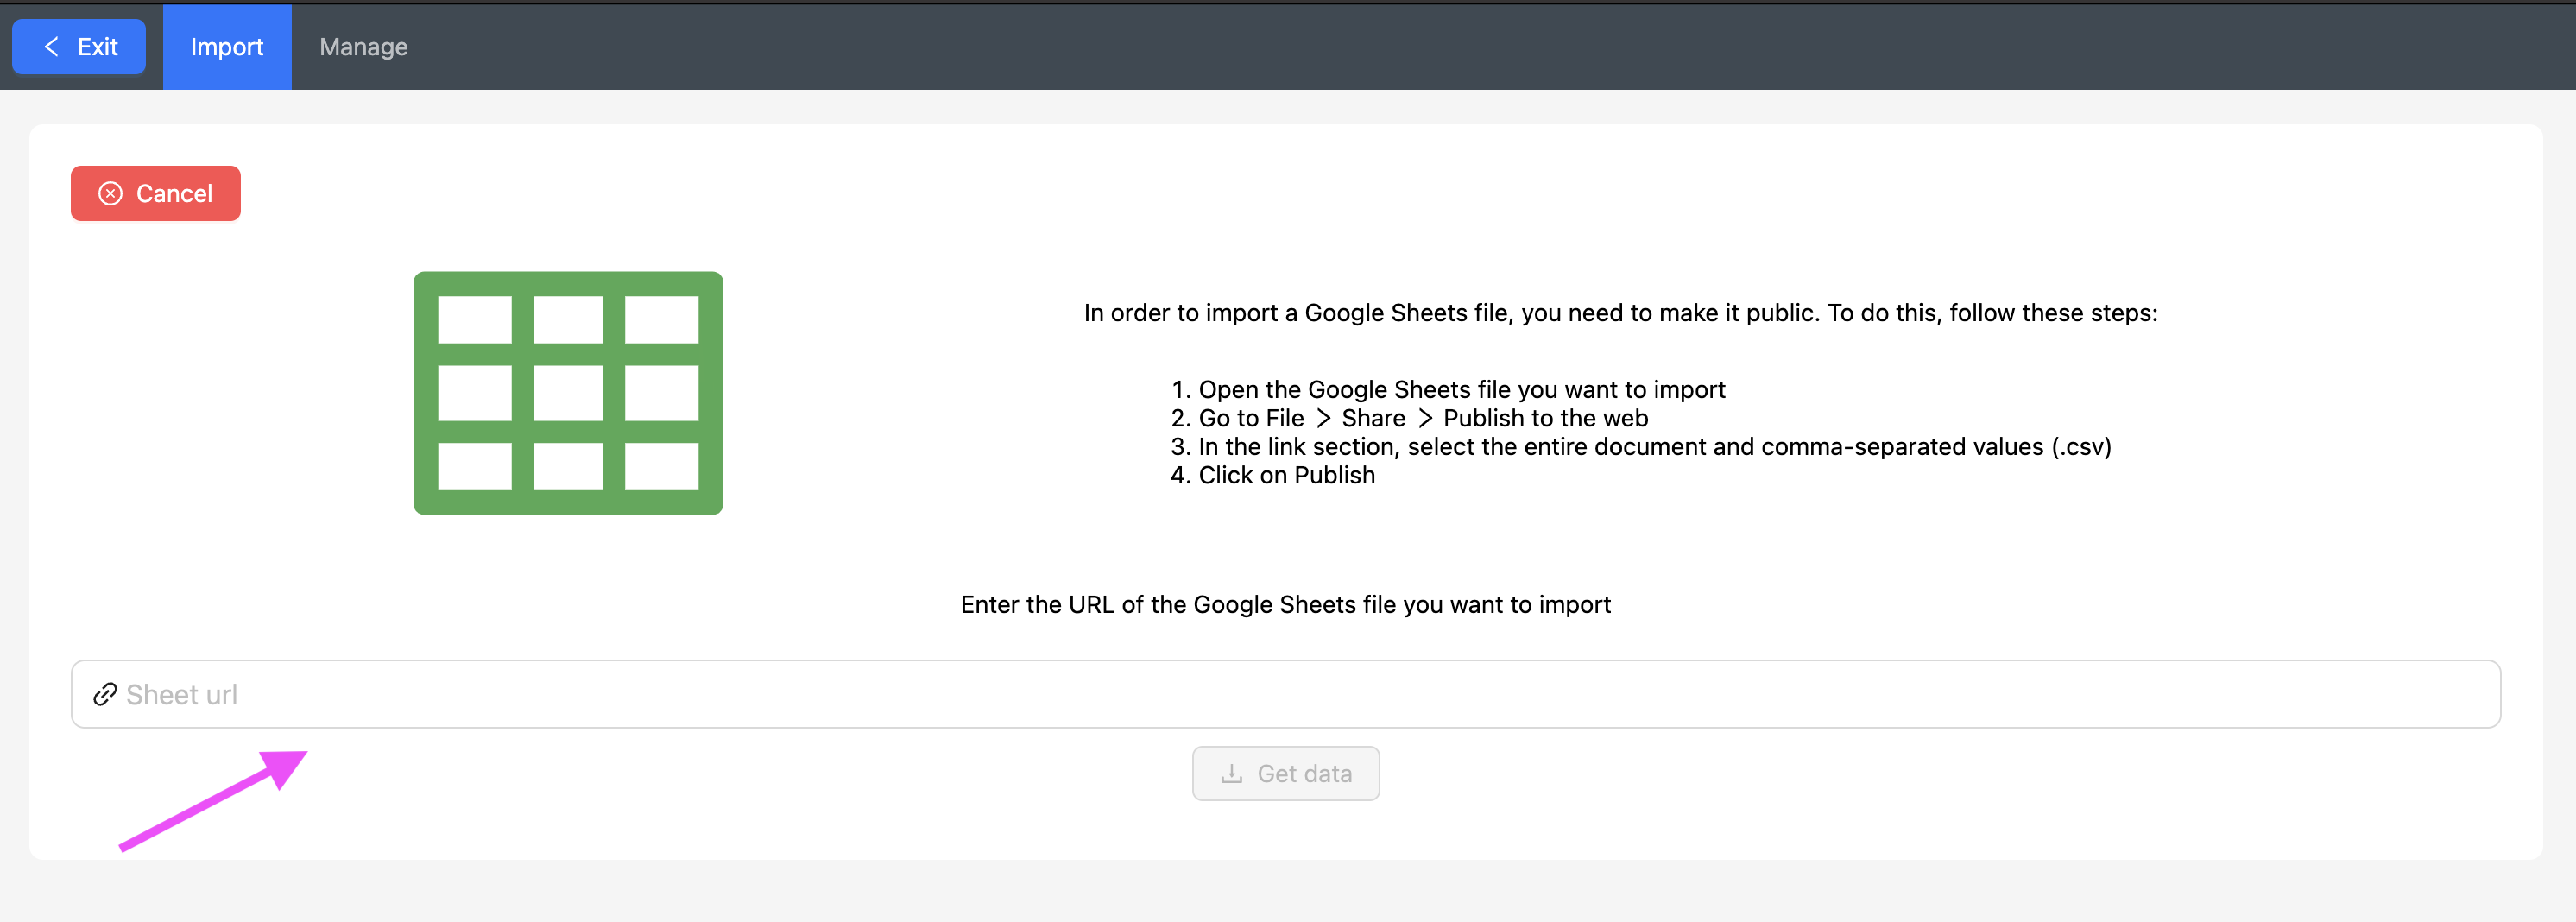The height and width of the screenshot is (922, 2576).
Task: Click the chevron before Publish to the web
Action: [x=1425, y=419]
